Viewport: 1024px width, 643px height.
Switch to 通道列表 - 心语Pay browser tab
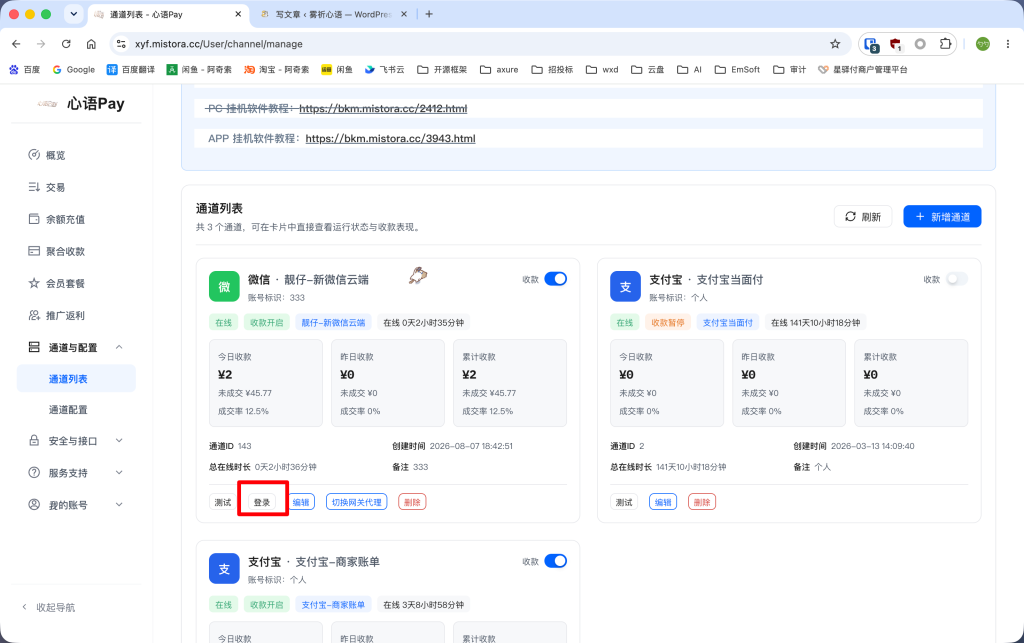click(168, 14)
